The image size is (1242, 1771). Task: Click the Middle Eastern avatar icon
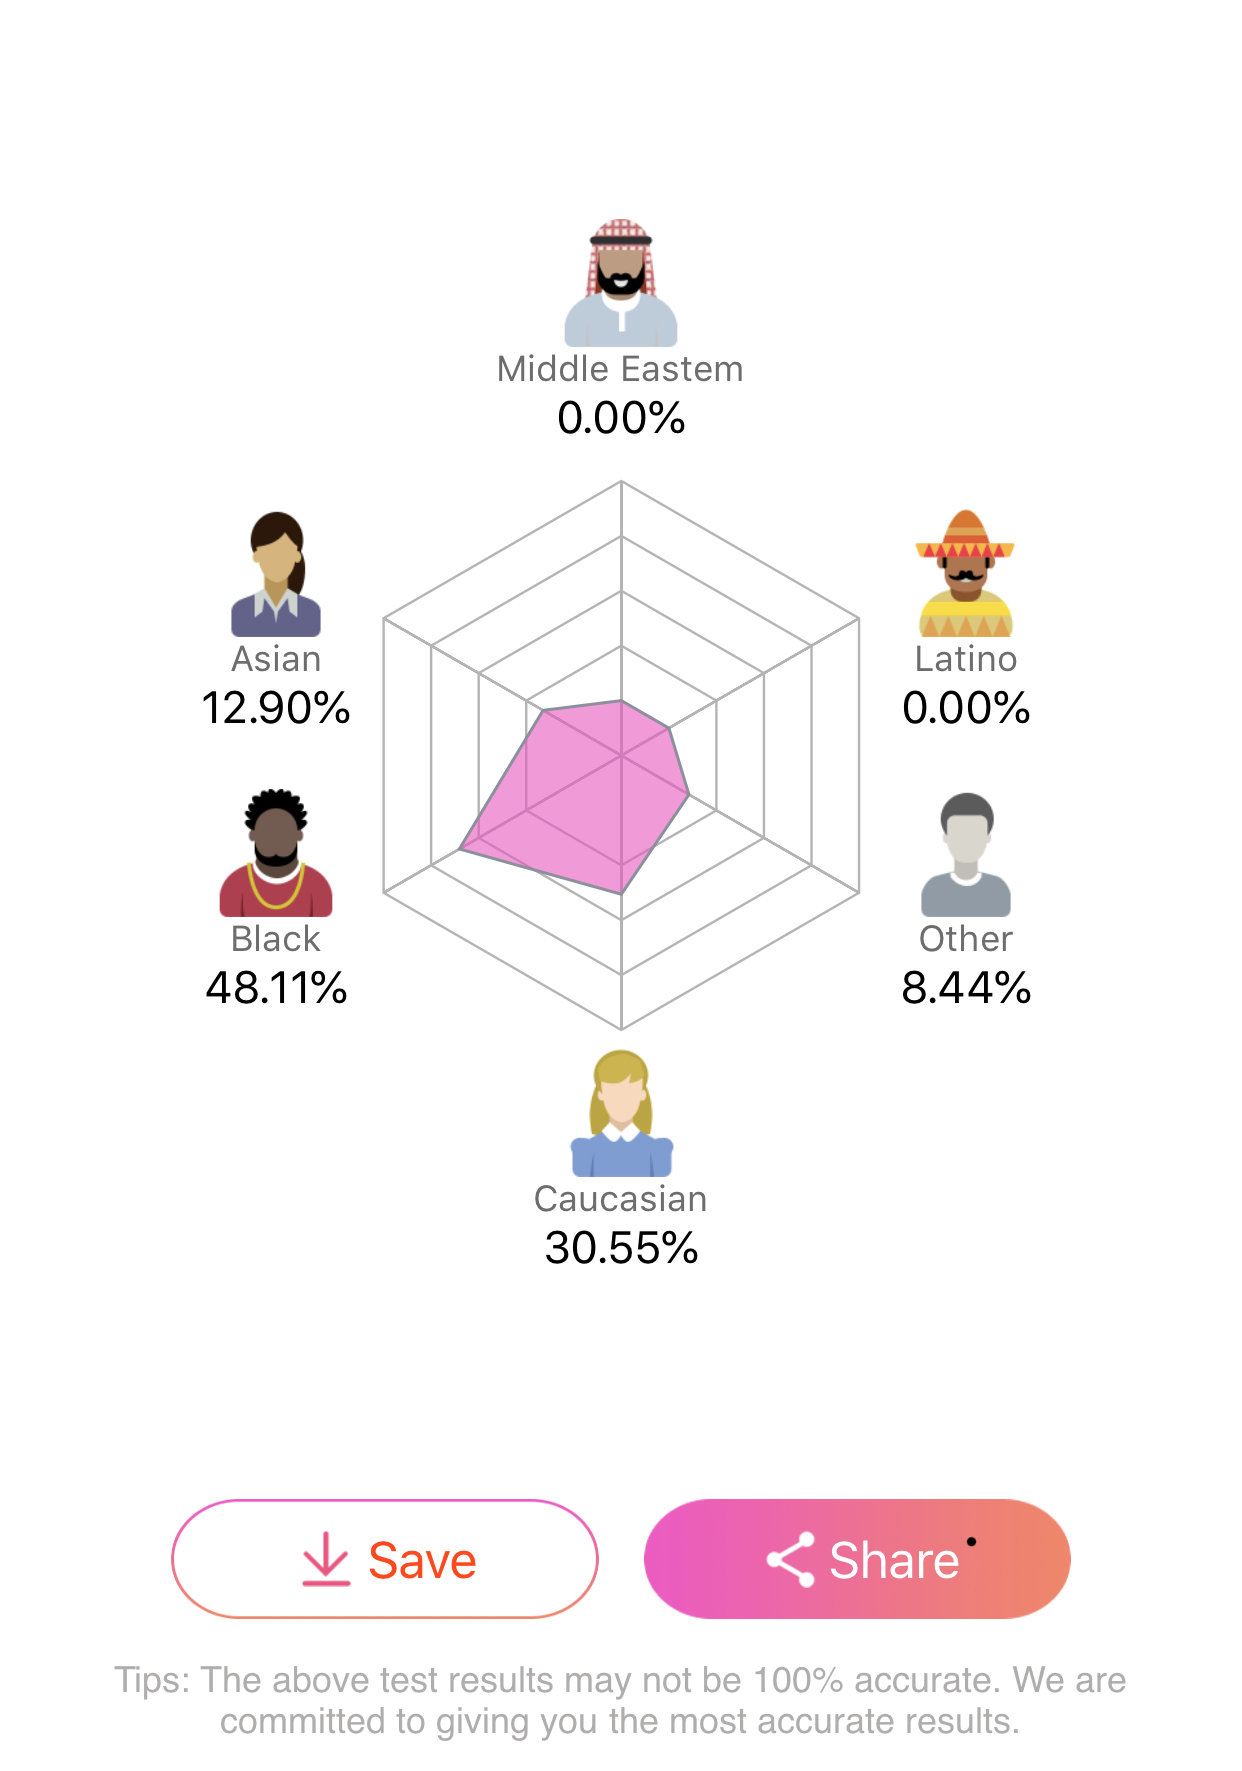point(621,283)
